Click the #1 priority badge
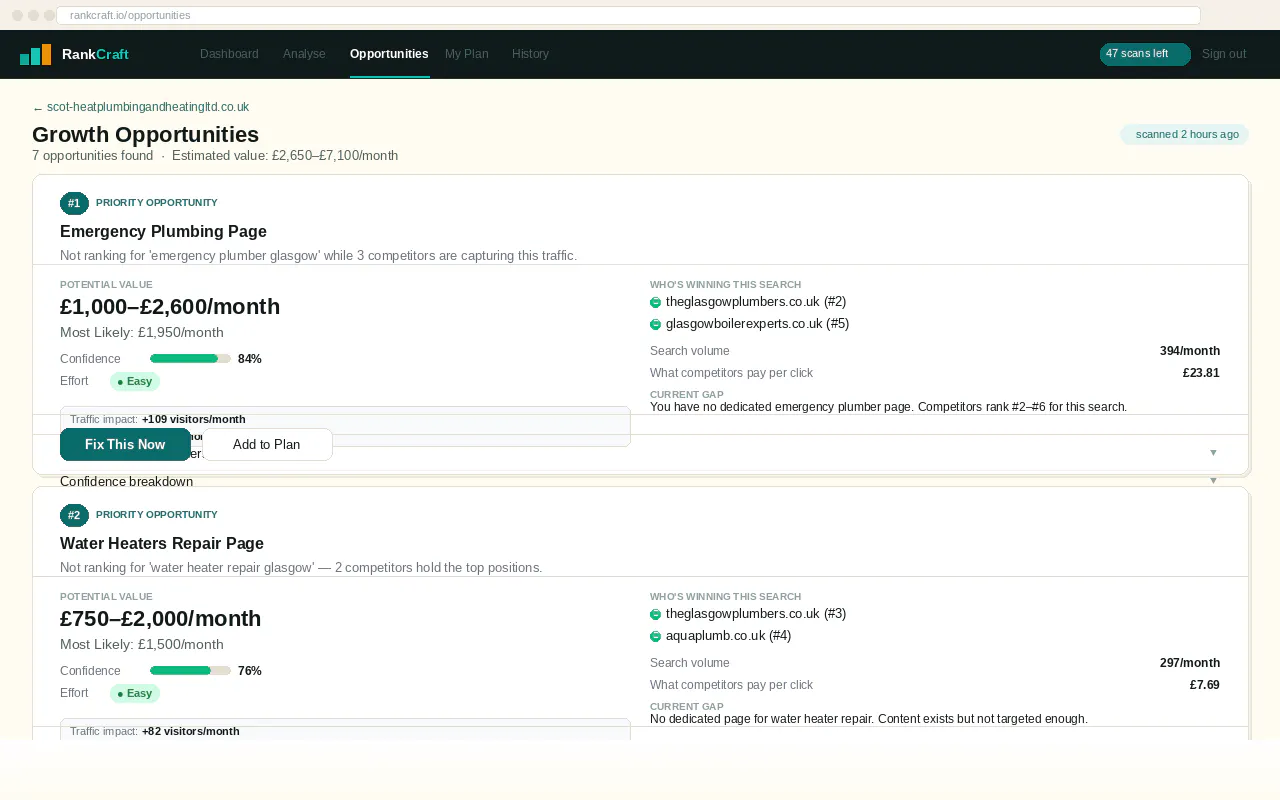This screenshot has width=1280, height=800. click(74, 203)
